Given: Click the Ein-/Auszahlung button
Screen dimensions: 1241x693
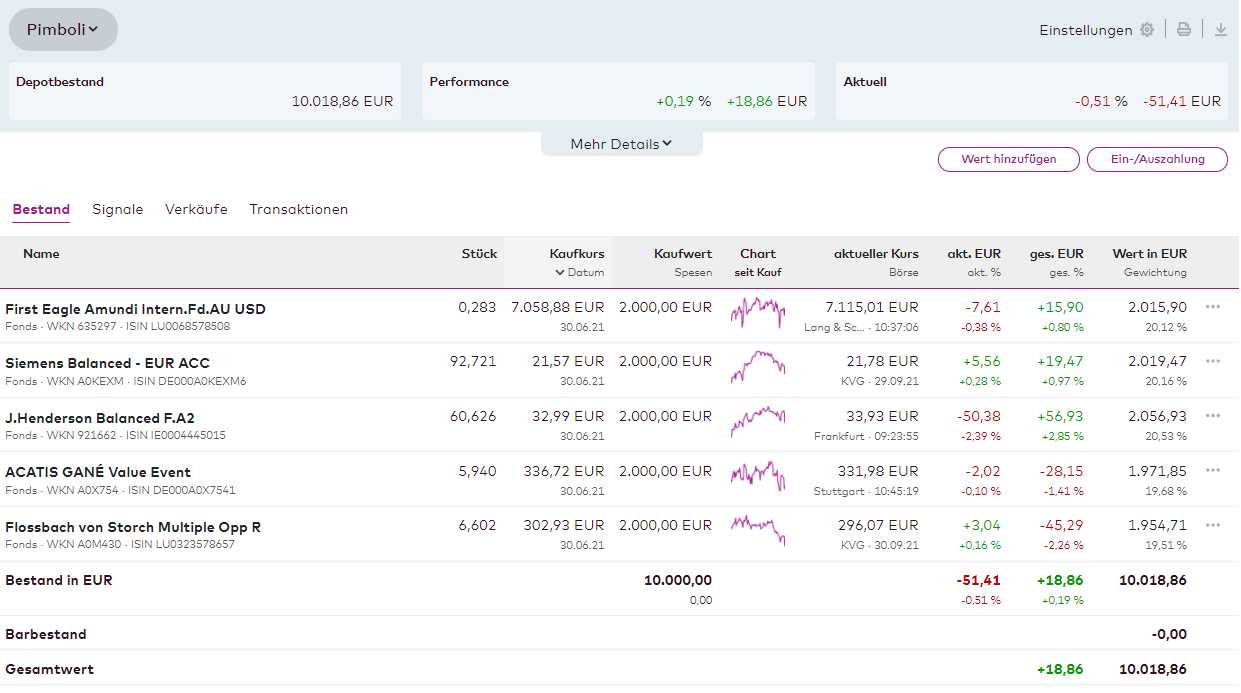Looking at the screenshot, I should point(1157,159).
